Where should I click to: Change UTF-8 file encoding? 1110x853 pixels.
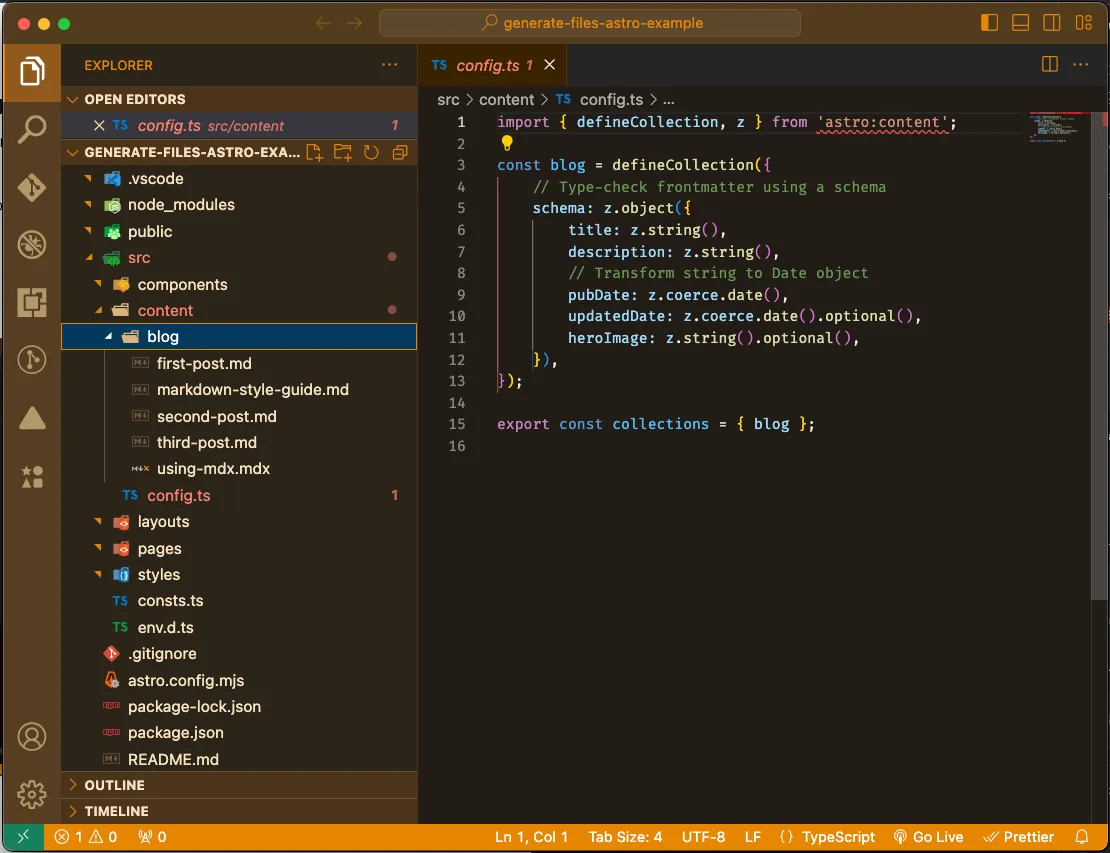pyautogui.click(x=703, y=837)
